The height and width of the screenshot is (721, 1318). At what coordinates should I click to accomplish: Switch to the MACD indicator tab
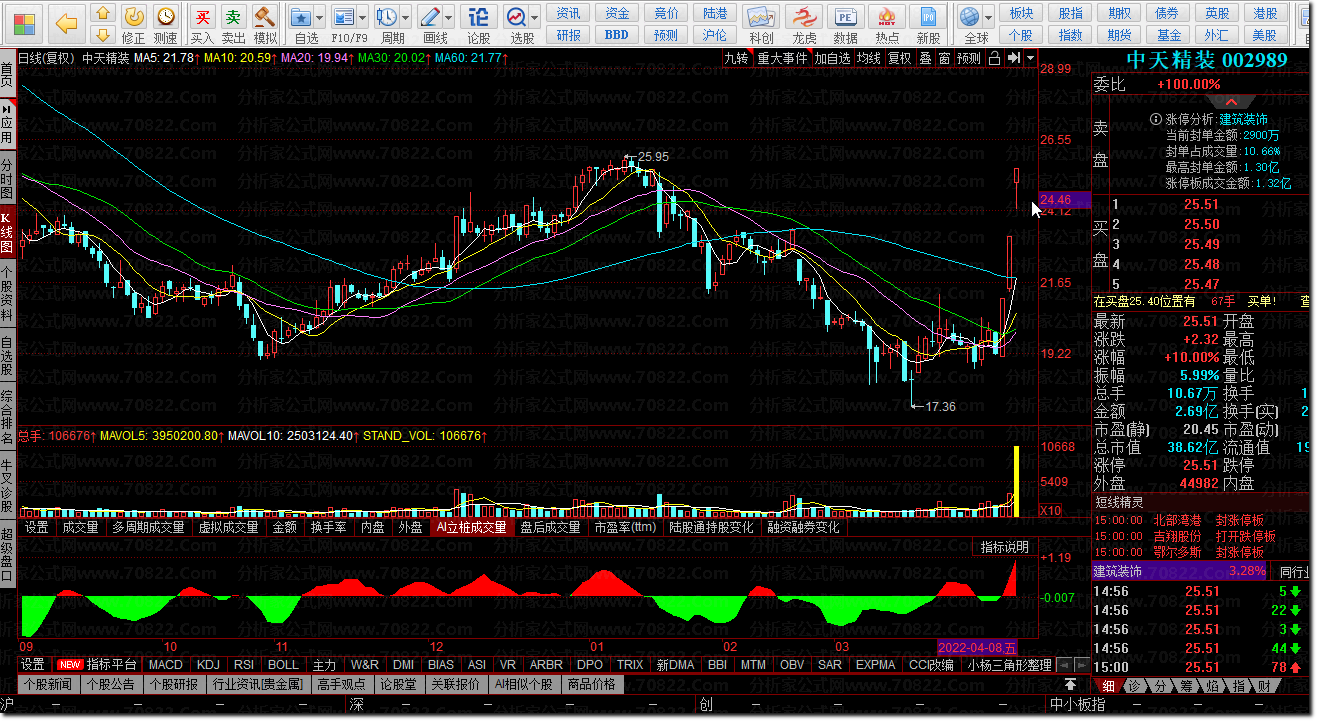tap(166, 665)
